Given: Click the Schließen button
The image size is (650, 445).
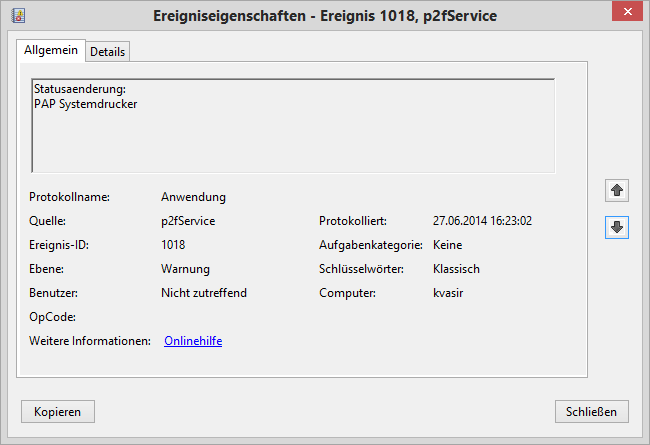Looking at the screenshot, I should [x=592, y=411].
